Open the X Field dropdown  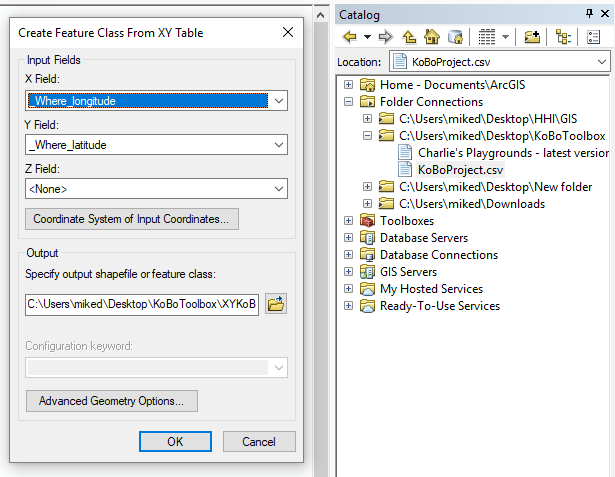pos(278,101)
